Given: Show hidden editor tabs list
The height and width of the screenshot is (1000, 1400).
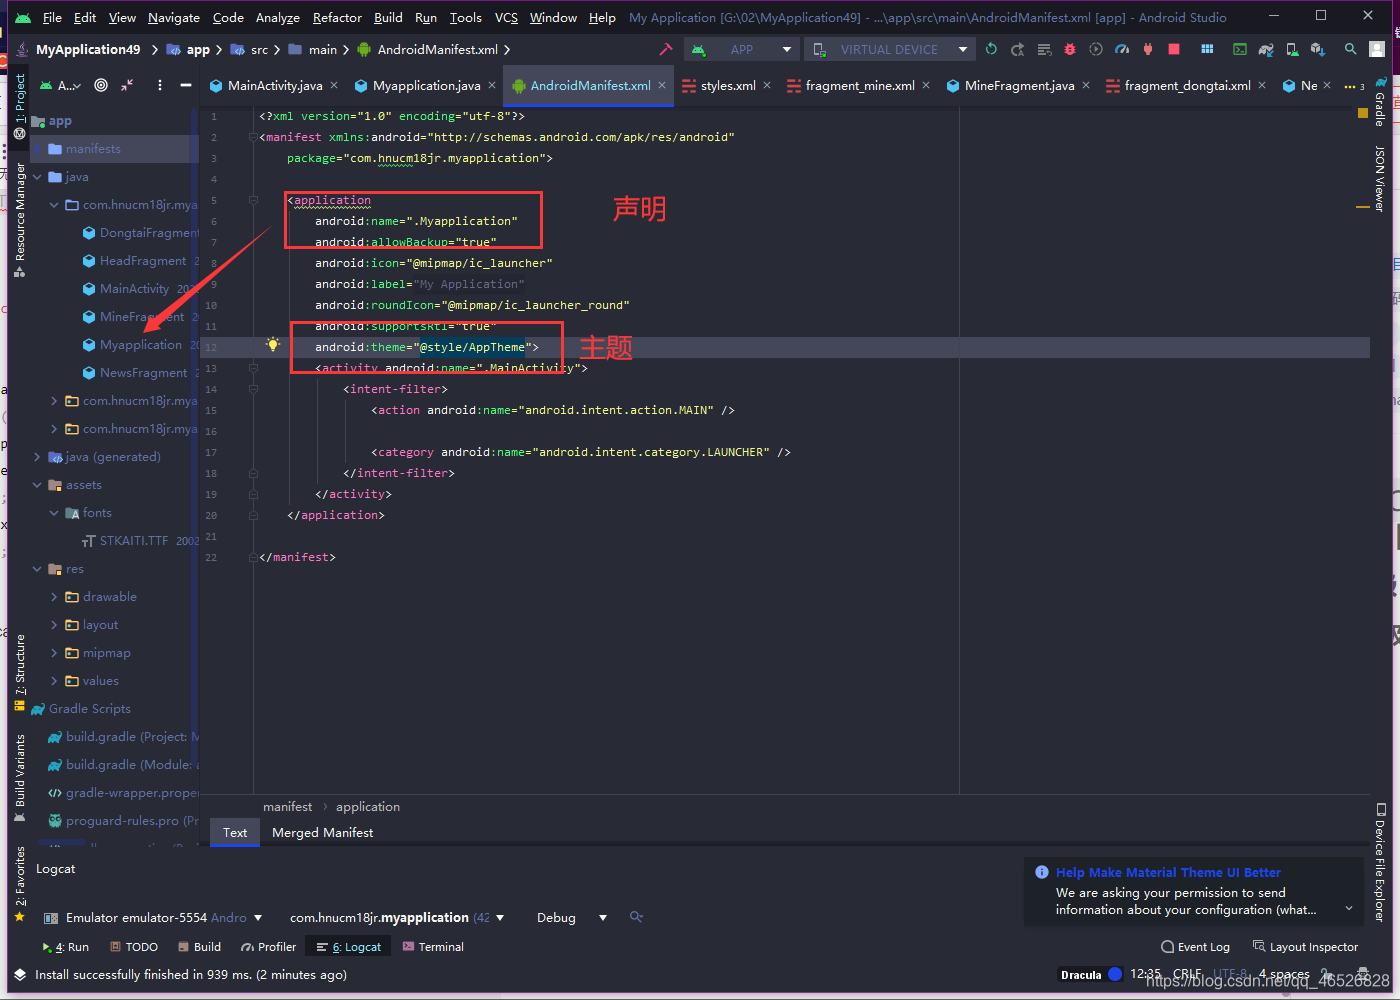Looking at the screenshot, I should [x=1354, y=87].
